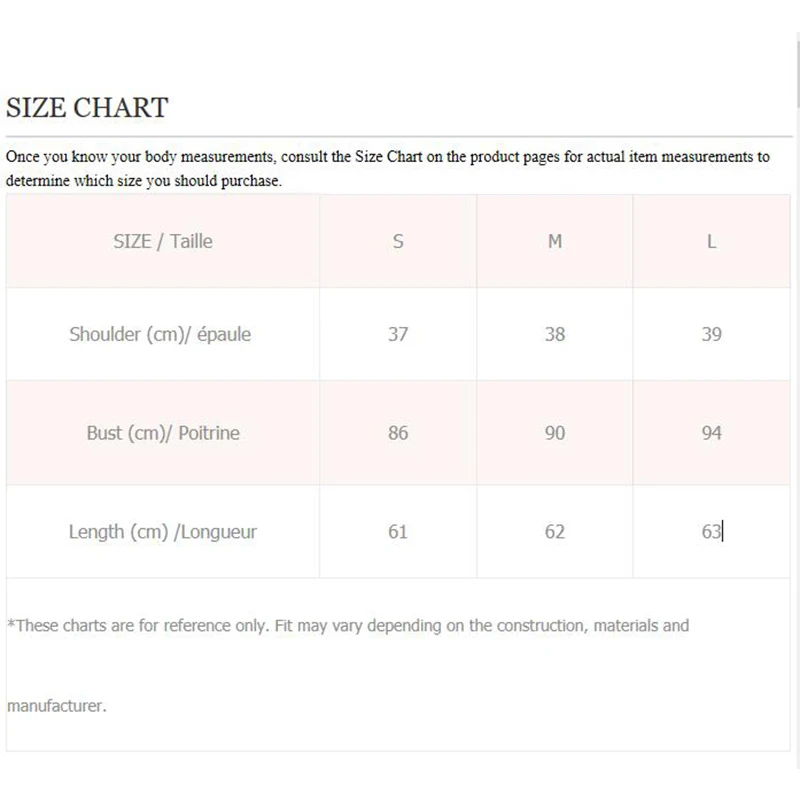Click the Bust (cm)/ Poitrine row label
Image resolution: width=800 pixels, height=800 pixels.
163,433
